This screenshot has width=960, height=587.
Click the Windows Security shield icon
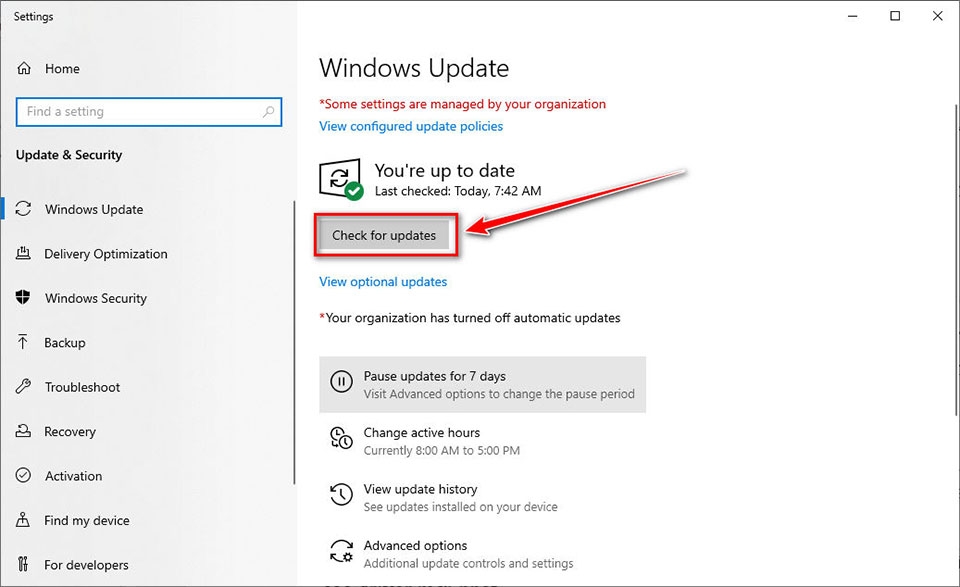point(23,297)
